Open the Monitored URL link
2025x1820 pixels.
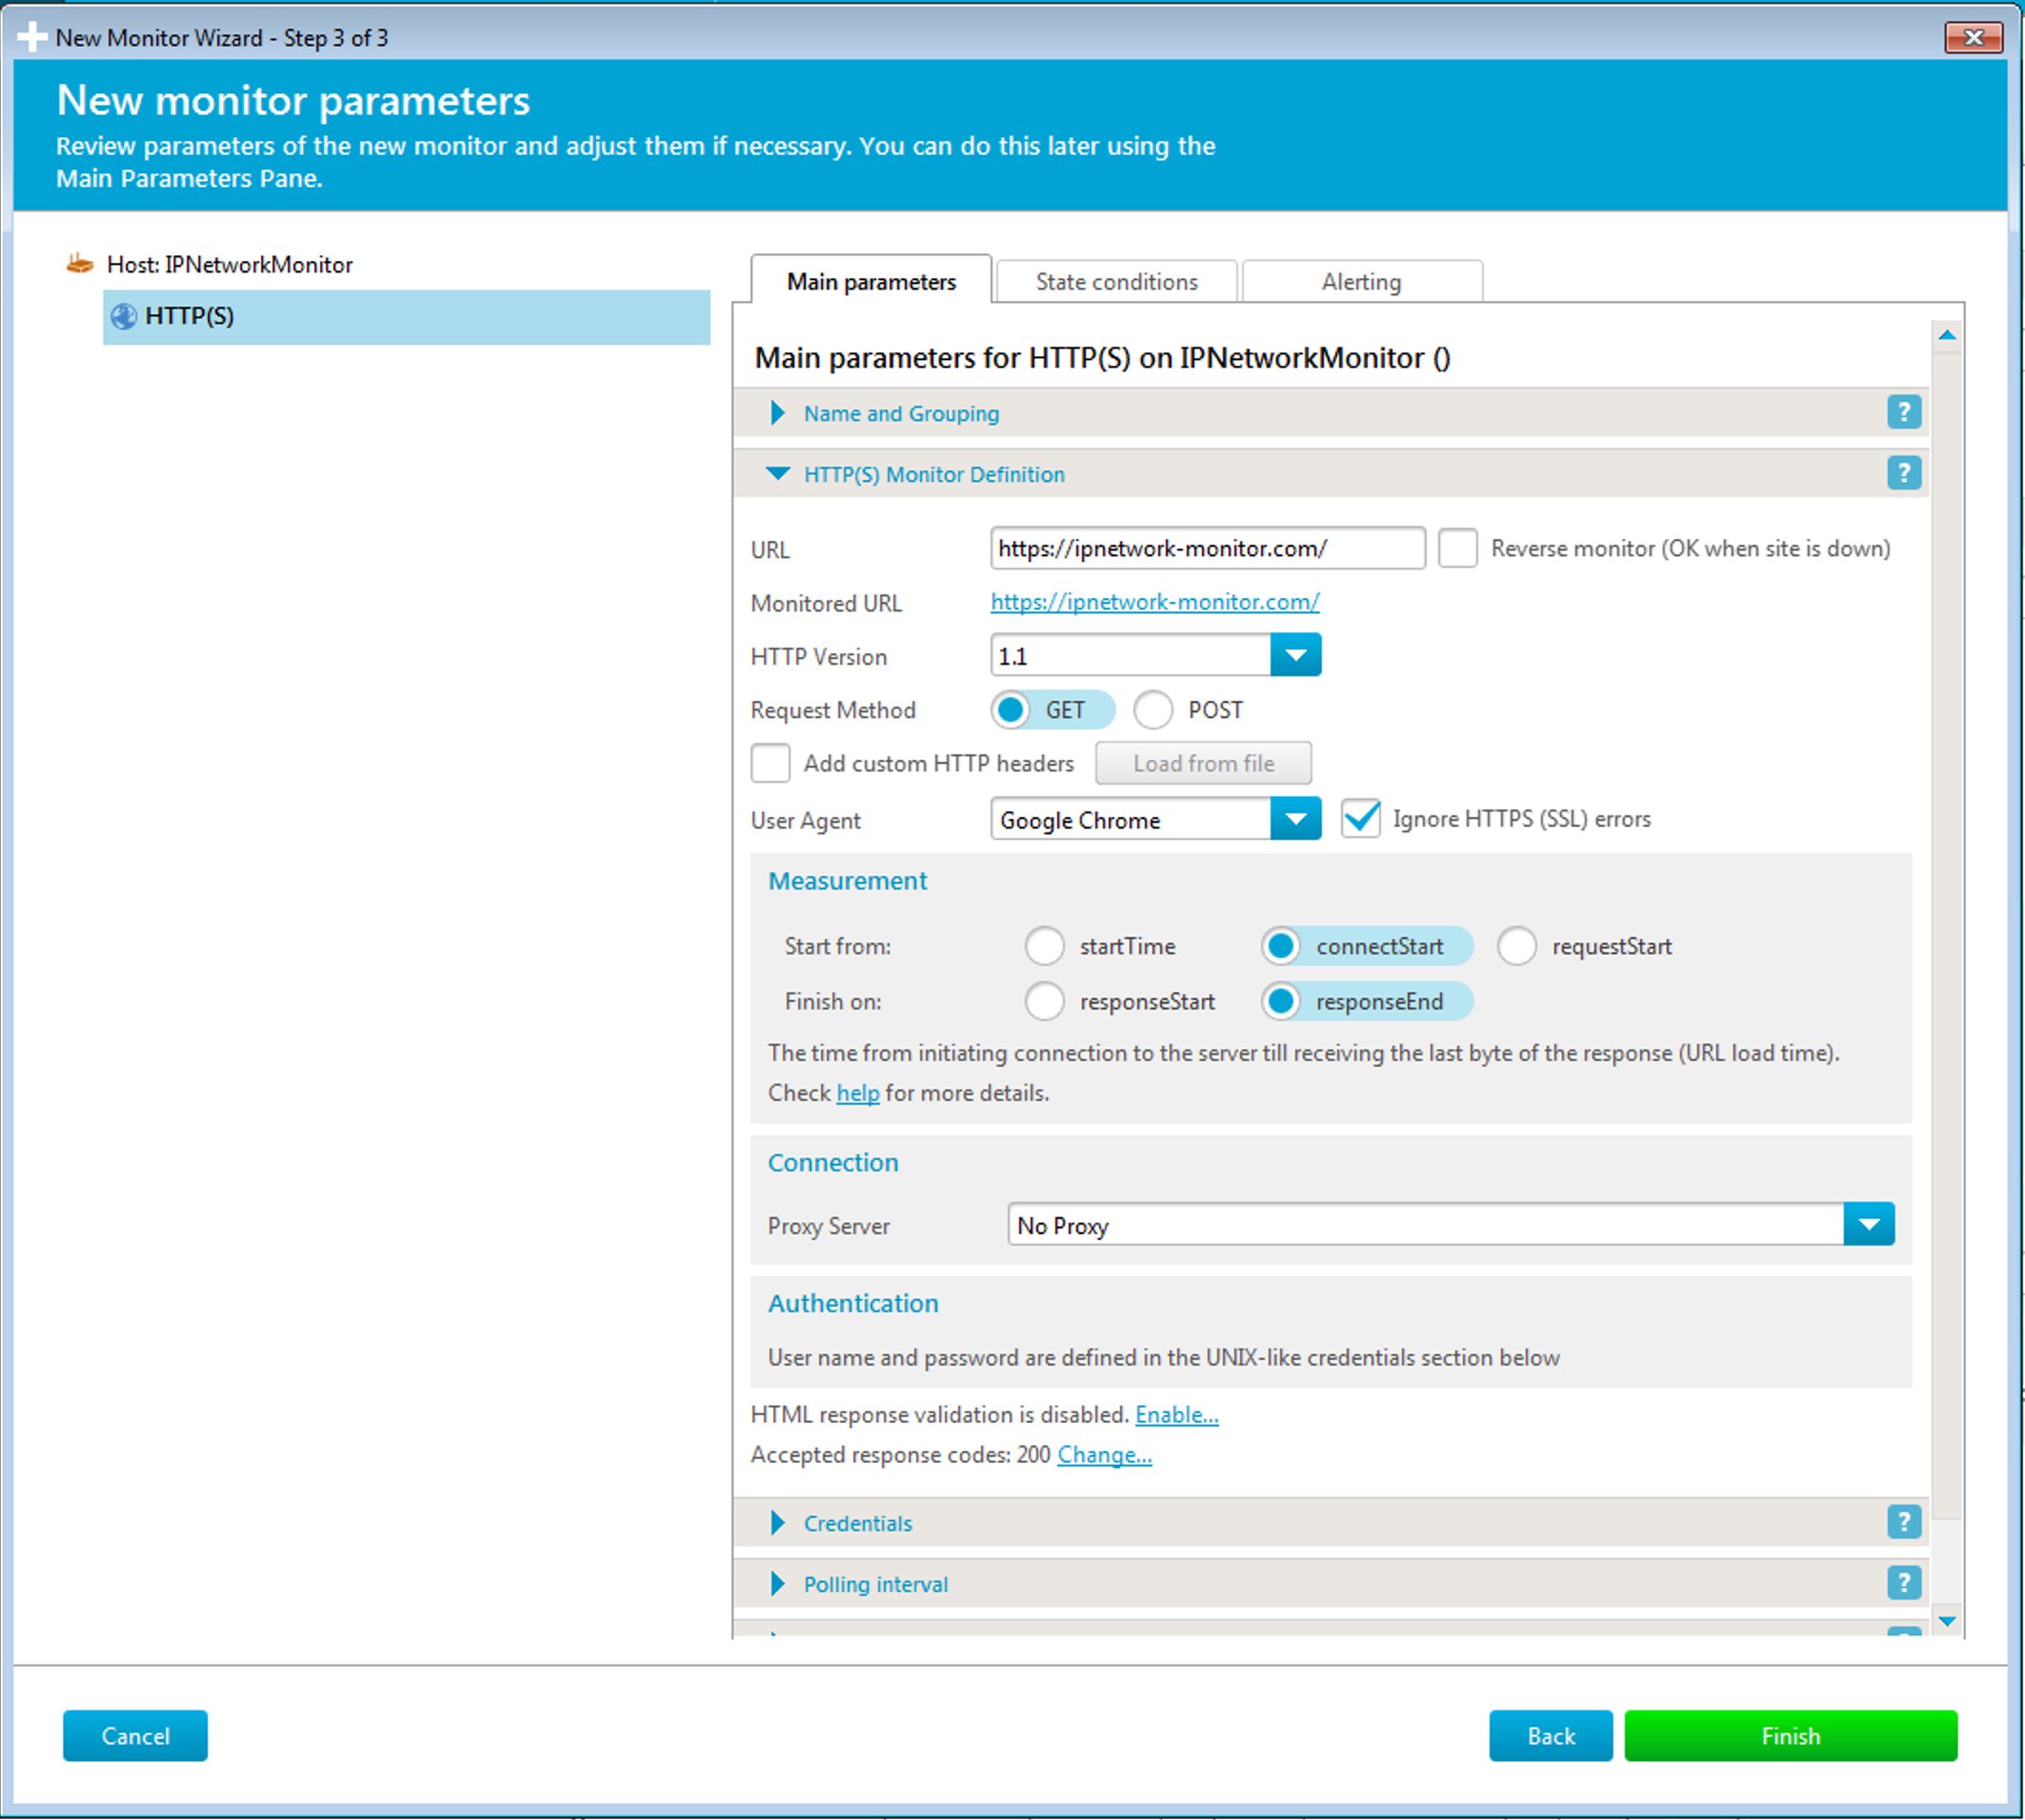coord(1155,602)
